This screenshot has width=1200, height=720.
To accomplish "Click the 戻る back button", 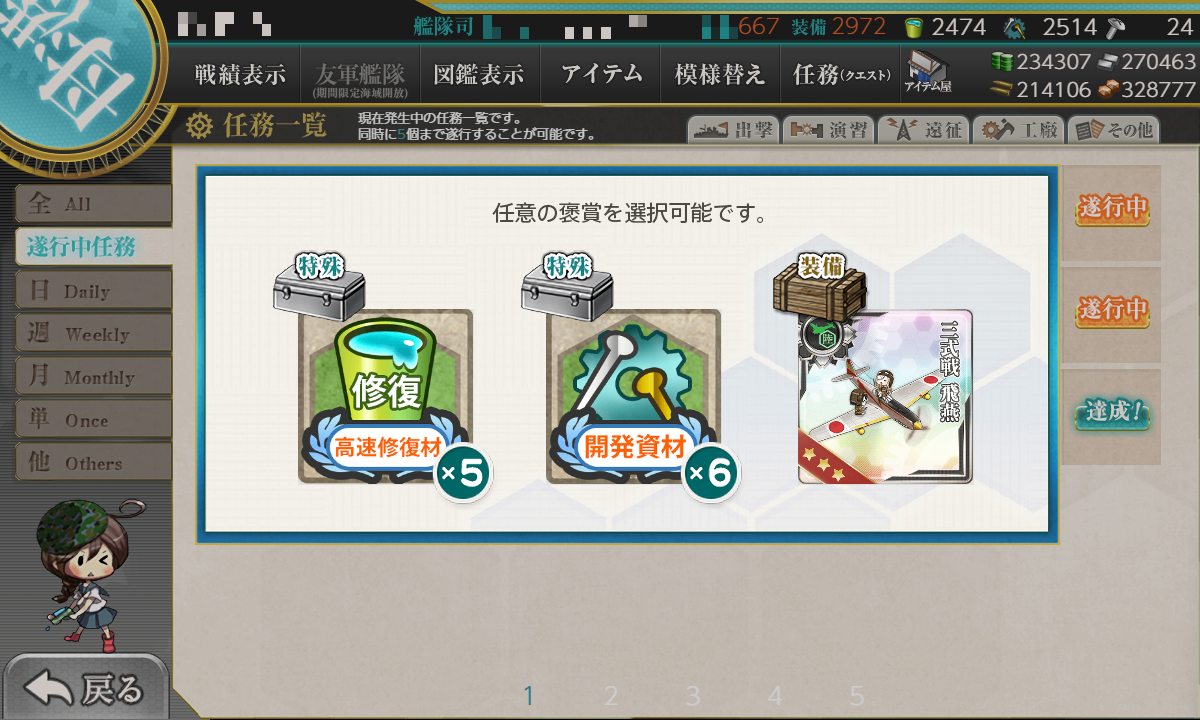I will 84,688.
